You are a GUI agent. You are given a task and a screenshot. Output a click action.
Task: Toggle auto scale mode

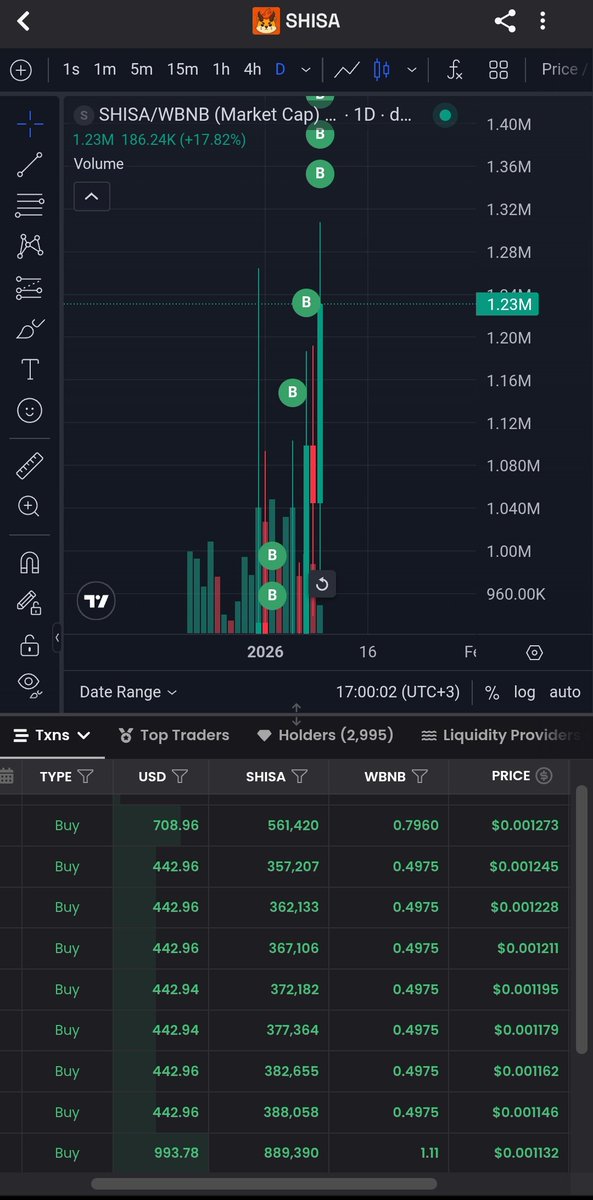(564, 692)
